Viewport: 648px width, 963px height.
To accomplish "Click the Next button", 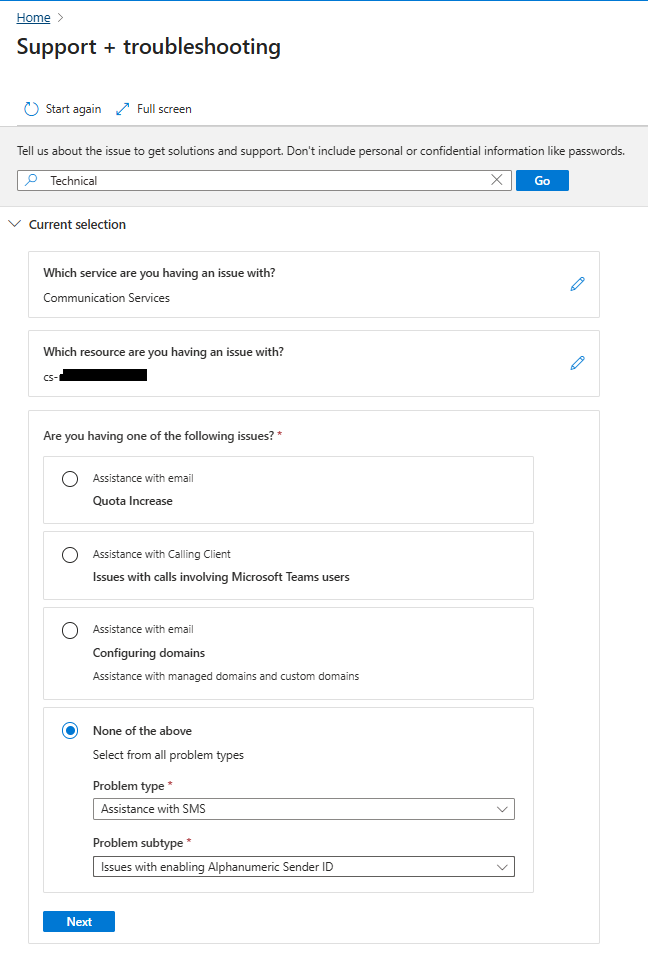I will coord(79,922).
